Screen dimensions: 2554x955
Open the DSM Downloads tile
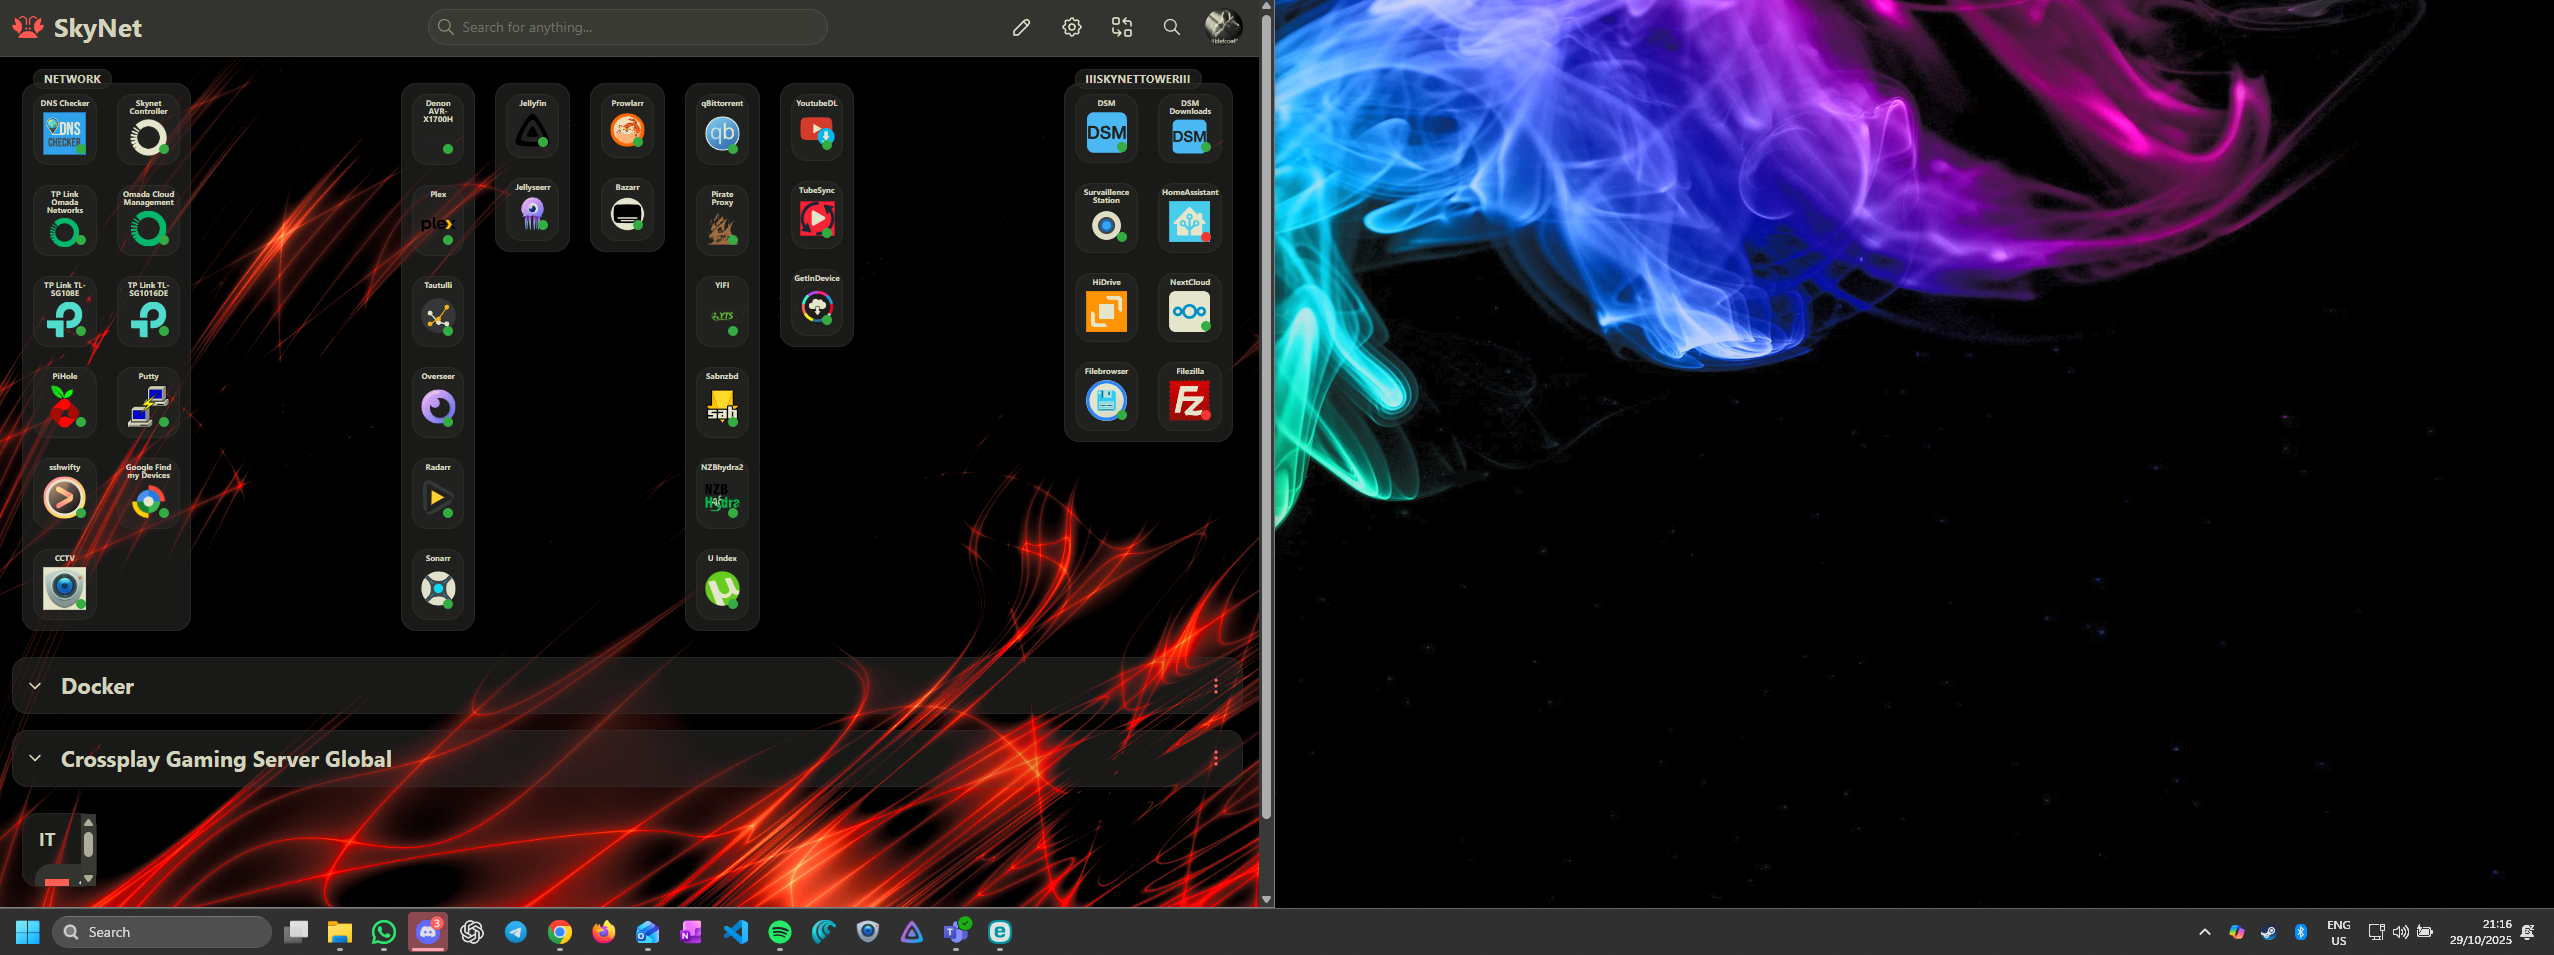tap(1190, 128)
